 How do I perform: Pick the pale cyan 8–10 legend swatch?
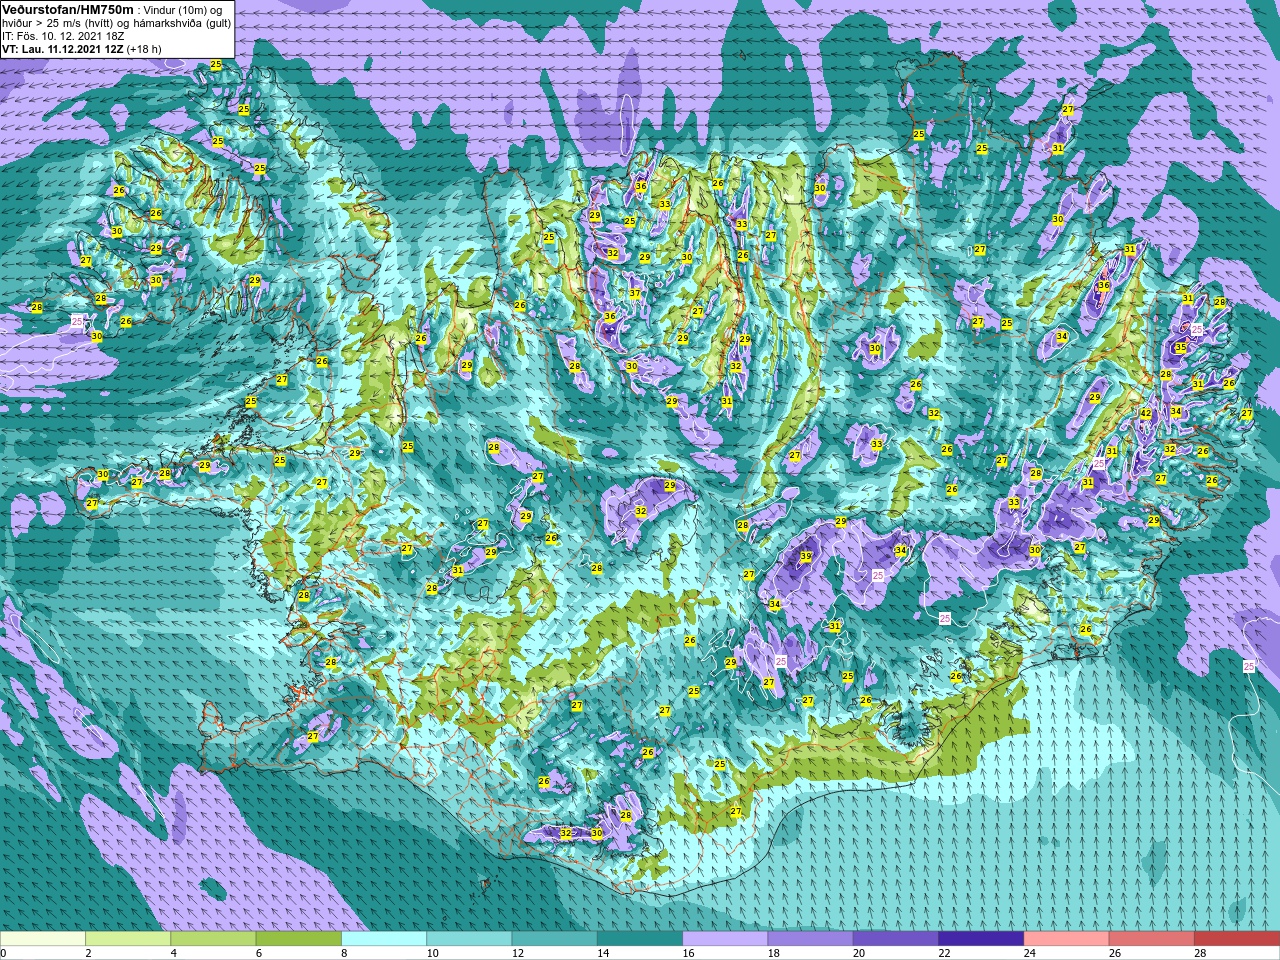coord(384,940)
